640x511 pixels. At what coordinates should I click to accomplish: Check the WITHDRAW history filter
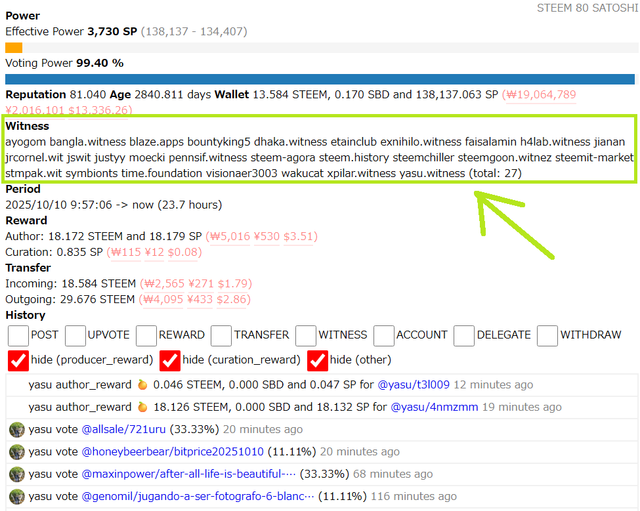click(x=547, y=335)
